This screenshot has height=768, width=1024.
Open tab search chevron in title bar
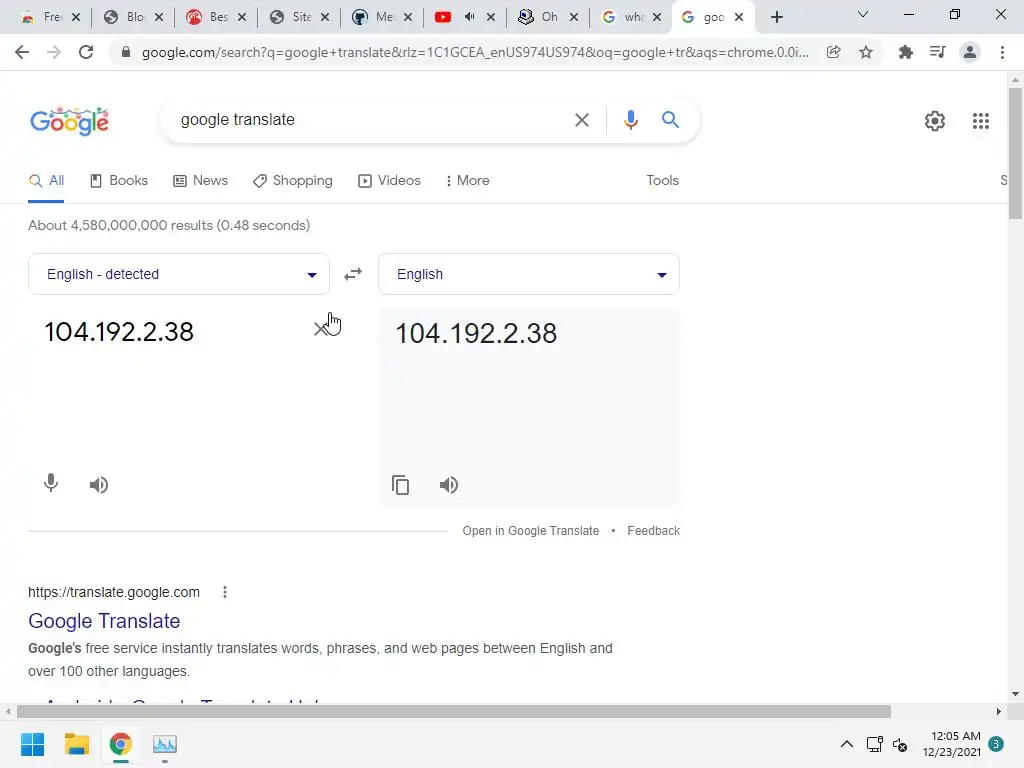tap(863, 15)
